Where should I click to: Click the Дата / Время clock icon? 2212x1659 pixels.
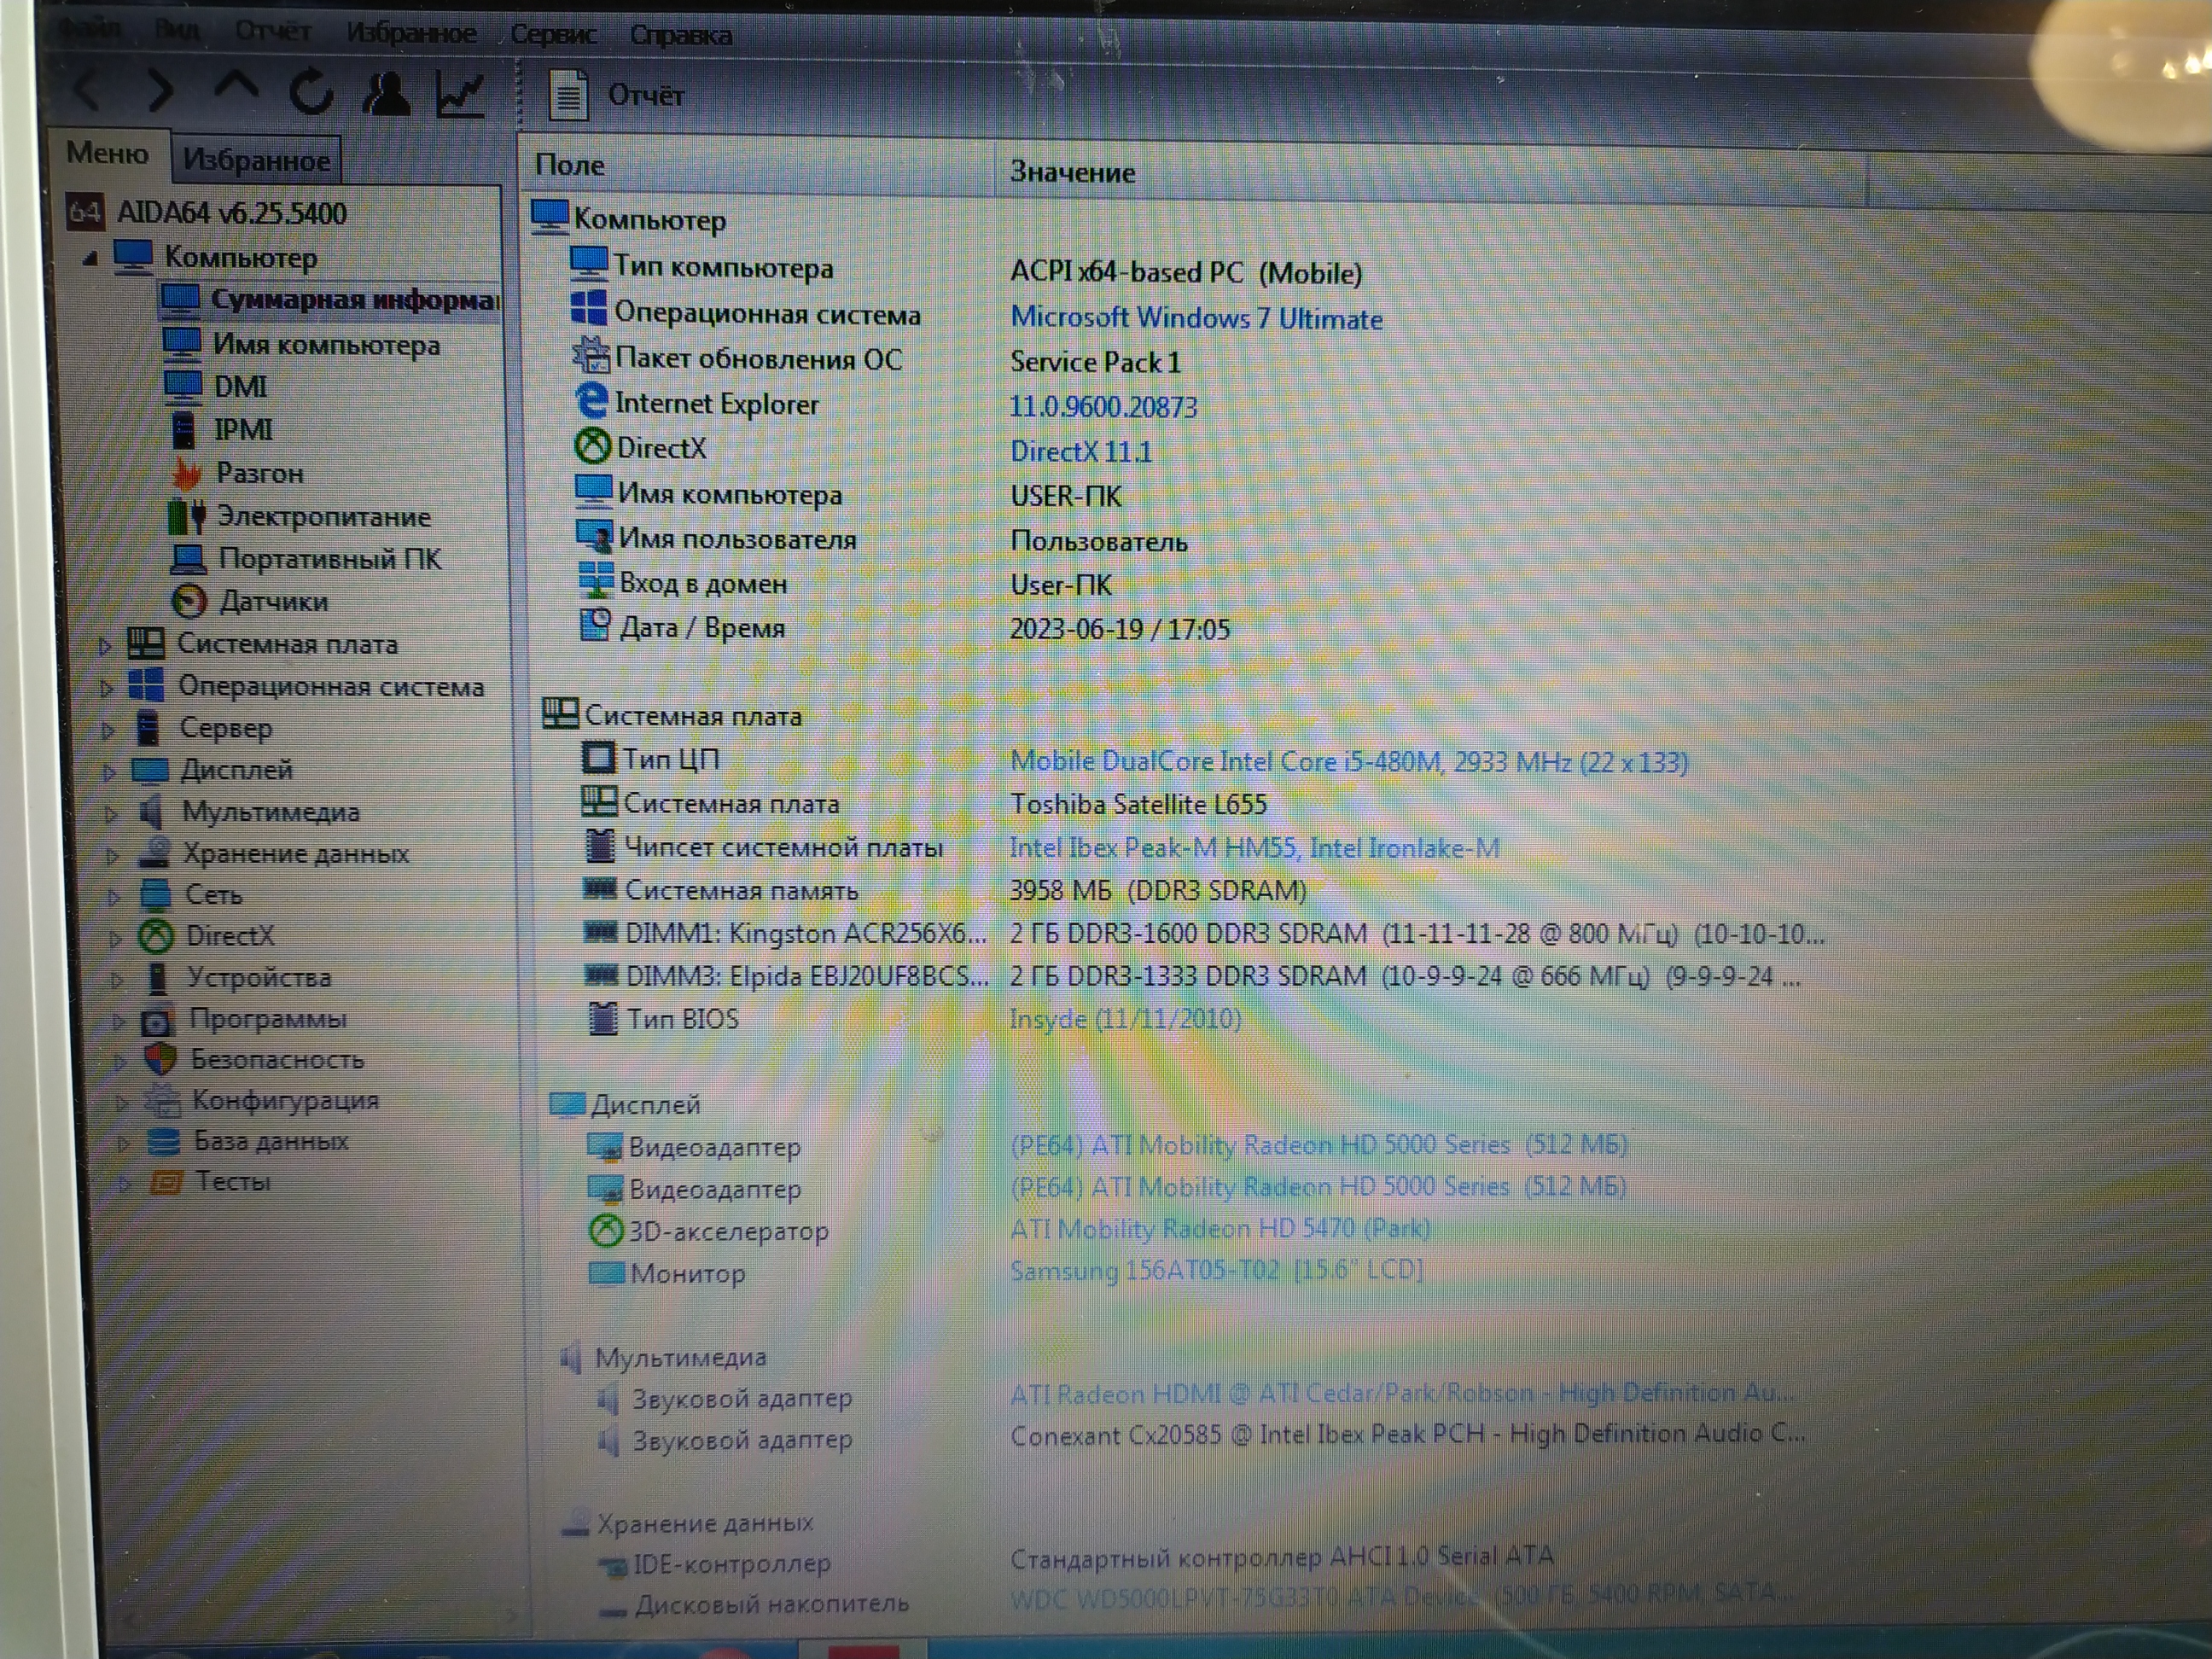pyautogui.click(x=596, y=625)
